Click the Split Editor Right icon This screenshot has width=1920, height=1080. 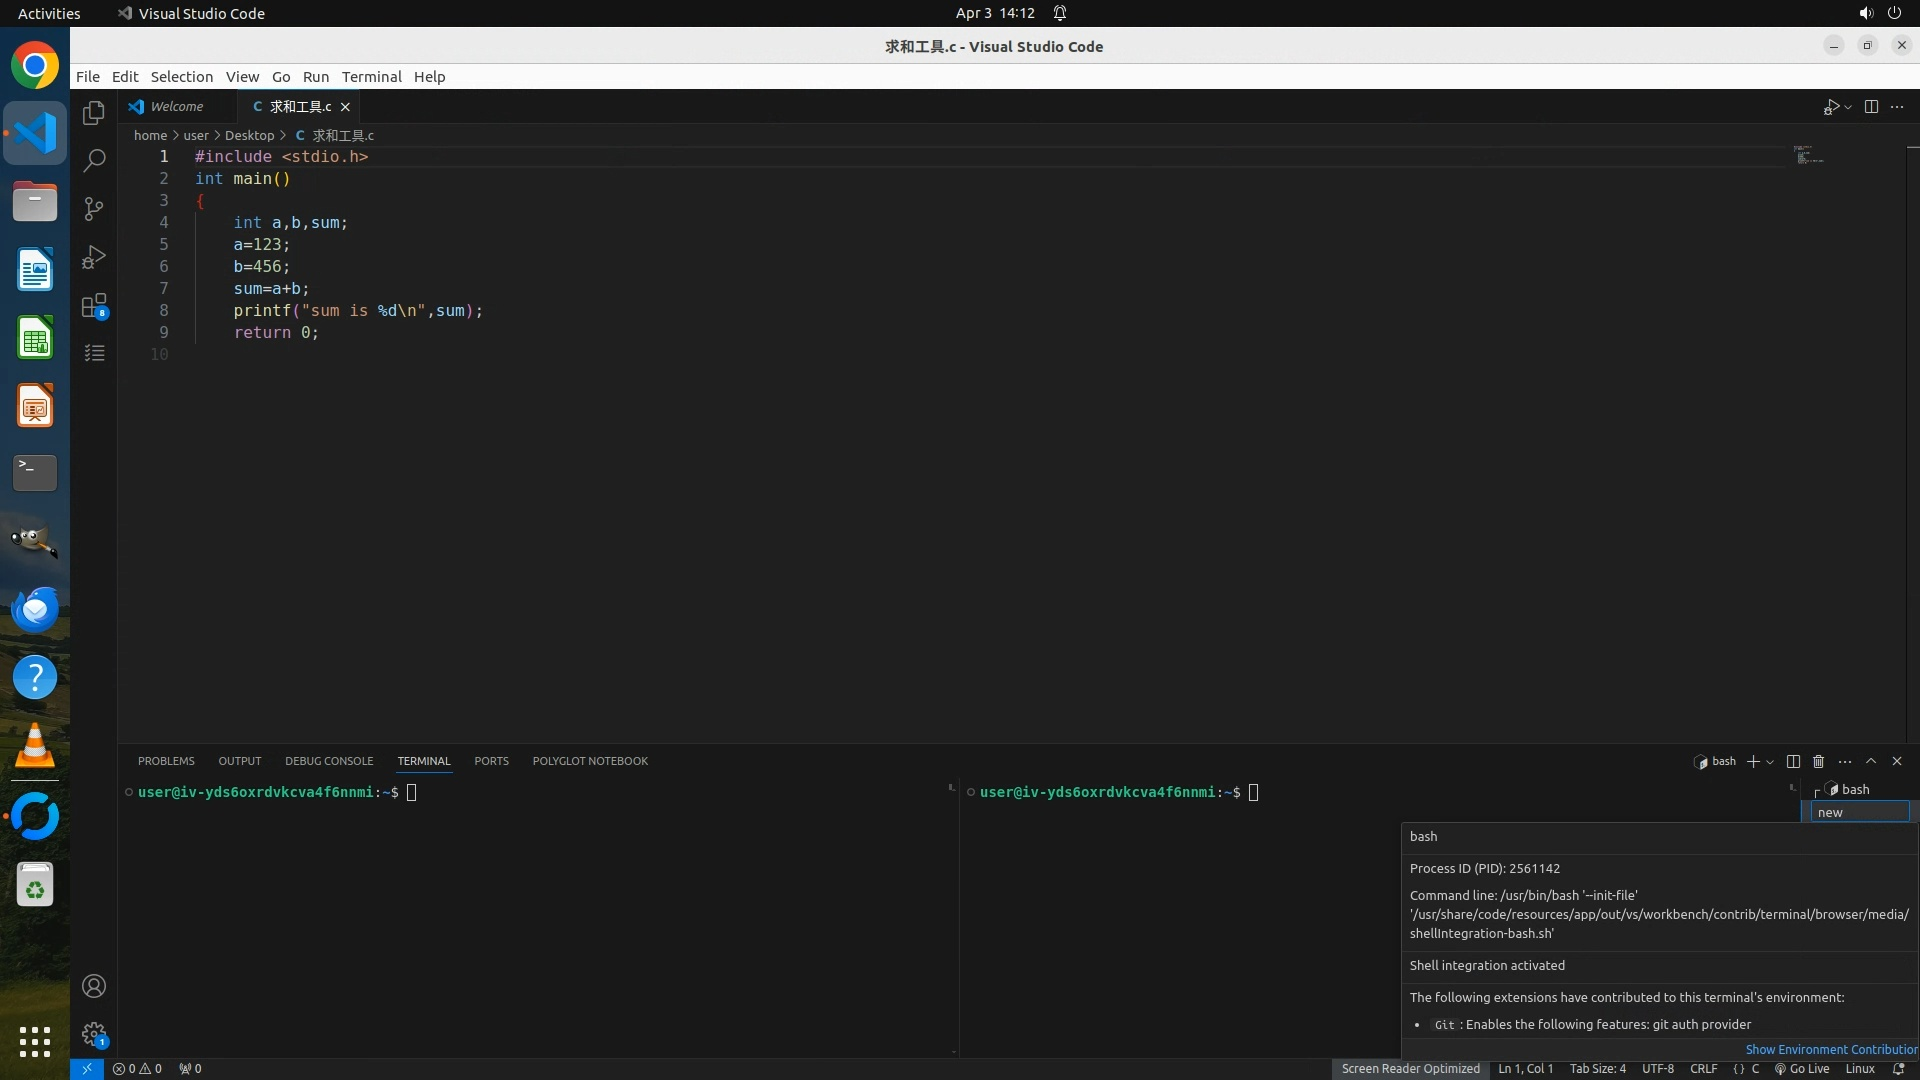(1871, 107)
